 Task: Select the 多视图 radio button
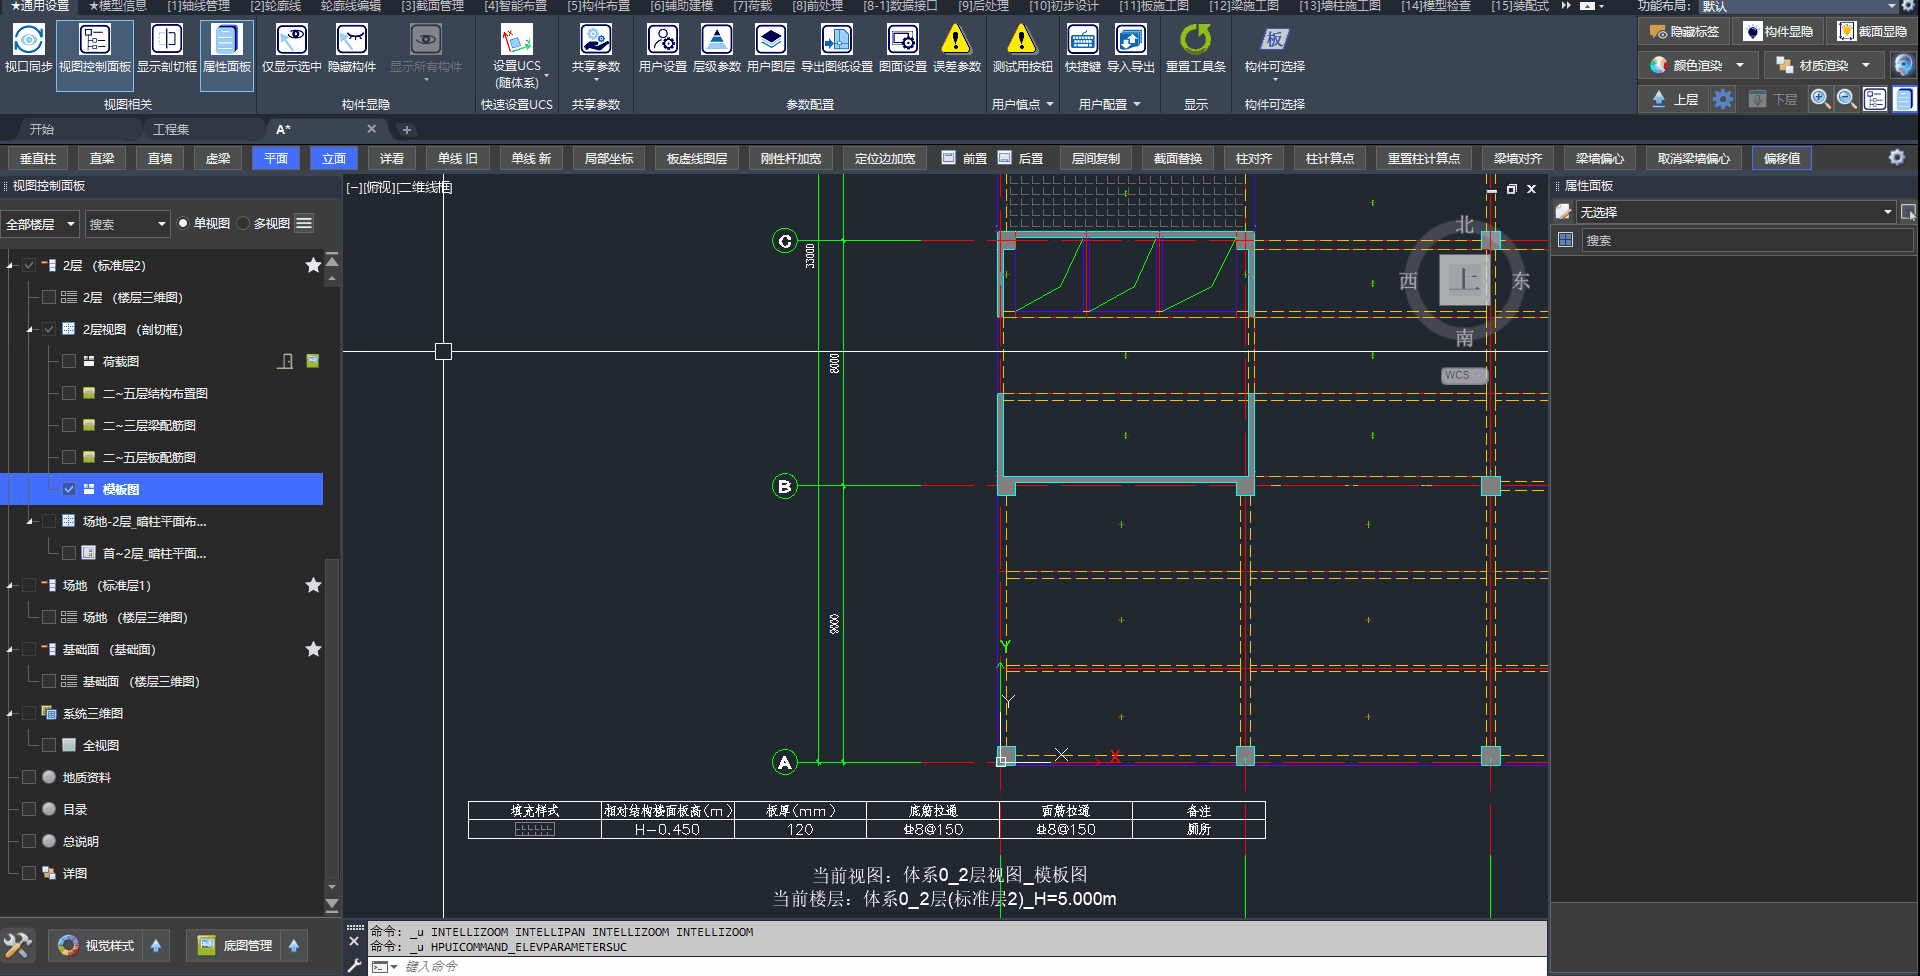[x=243, y=224]
